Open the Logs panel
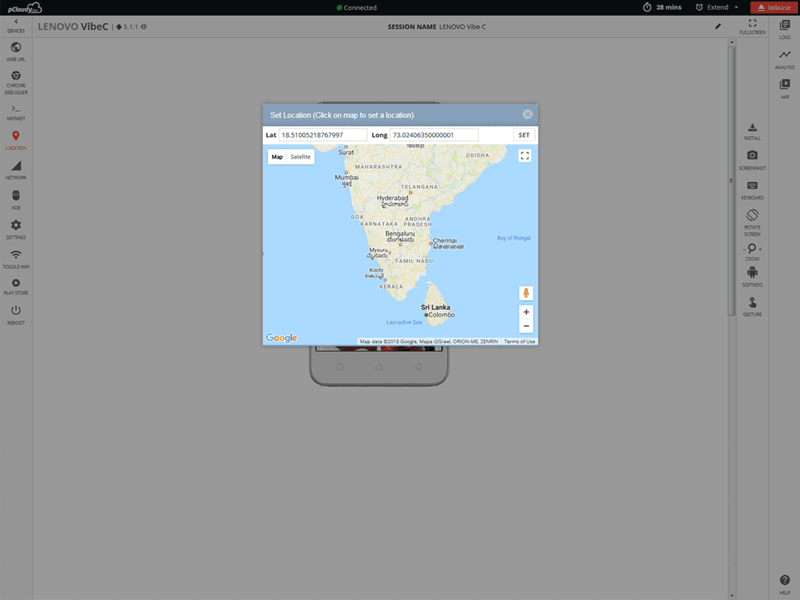 (785, 30)
